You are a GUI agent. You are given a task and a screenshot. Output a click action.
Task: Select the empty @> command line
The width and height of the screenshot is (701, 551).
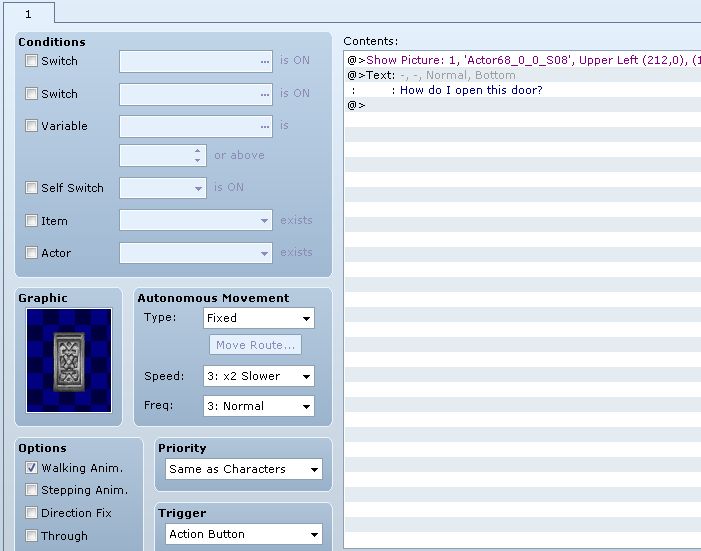[x=523, y=105]
